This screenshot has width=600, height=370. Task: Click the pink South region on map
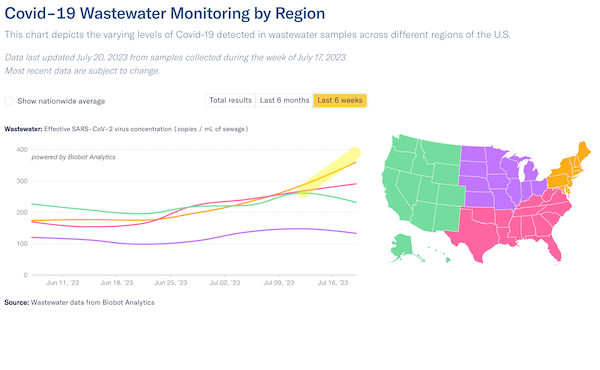click(513, 226)
